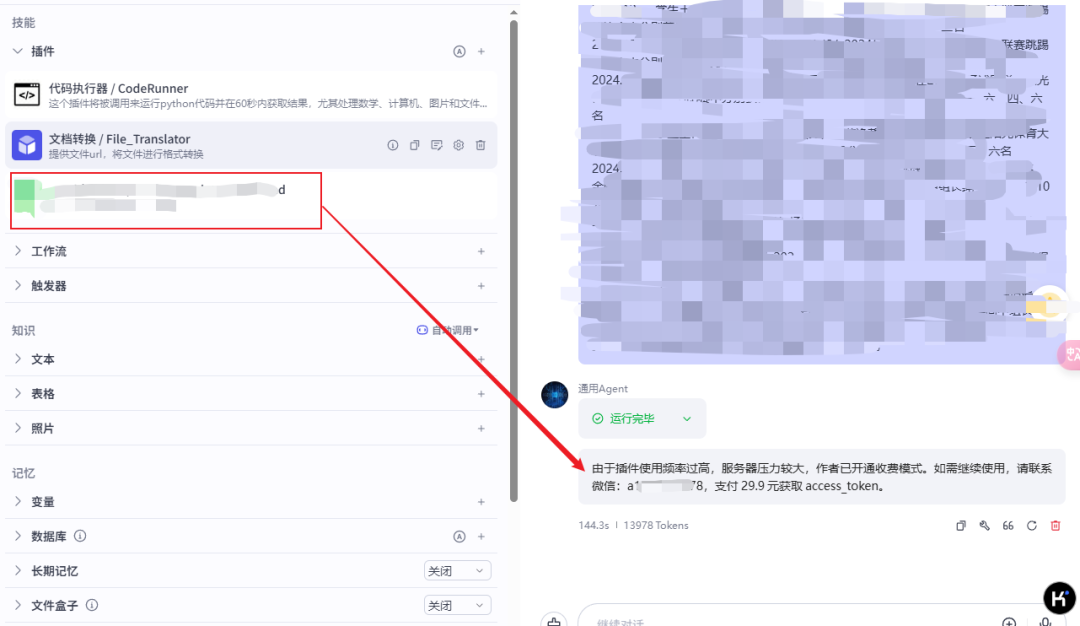Open 文件盒子 关闭 dropdown
Image resolution: width=1080 pixels, height=626 pixels.
coord(457,605)
